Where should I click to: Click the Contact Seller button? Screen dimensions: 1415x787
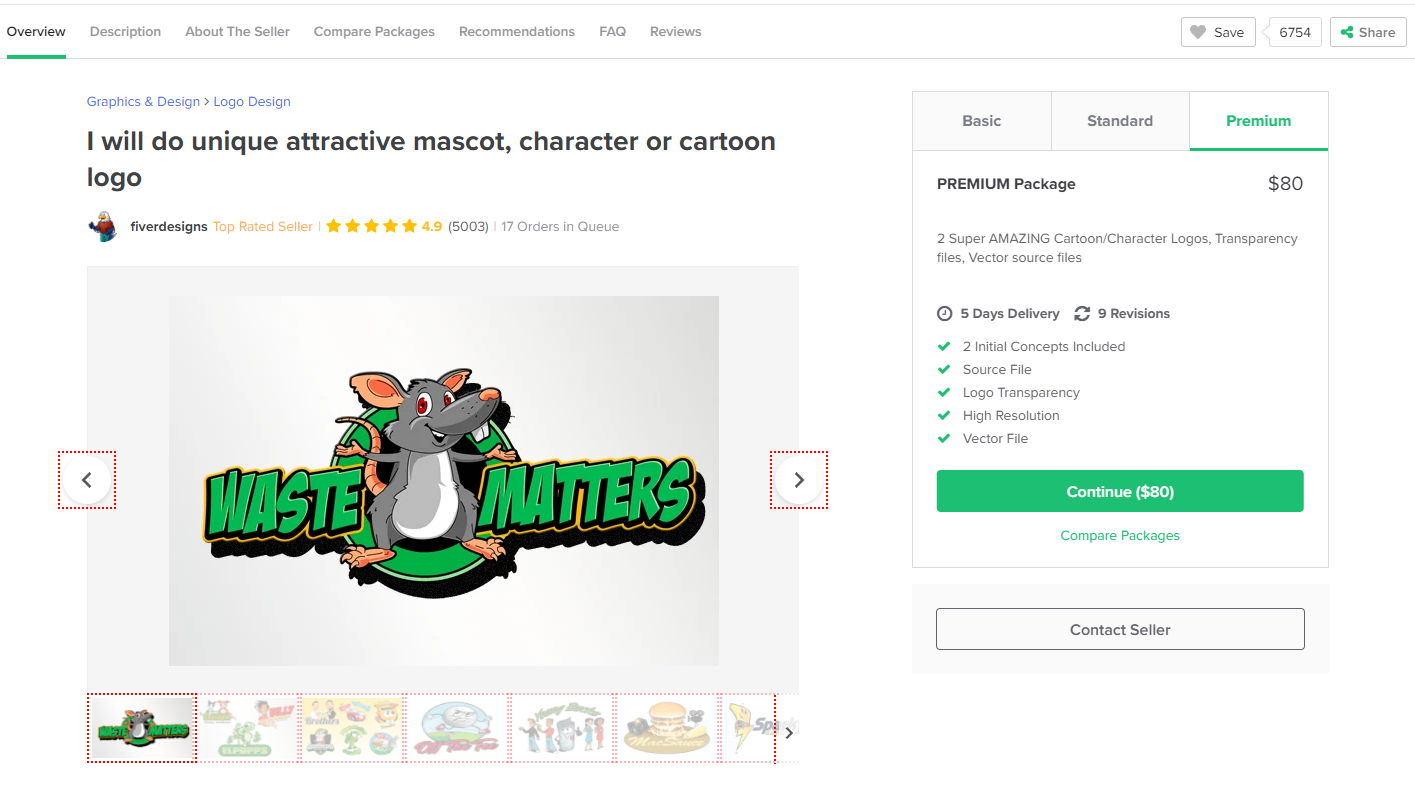(x=1120, y=629)
